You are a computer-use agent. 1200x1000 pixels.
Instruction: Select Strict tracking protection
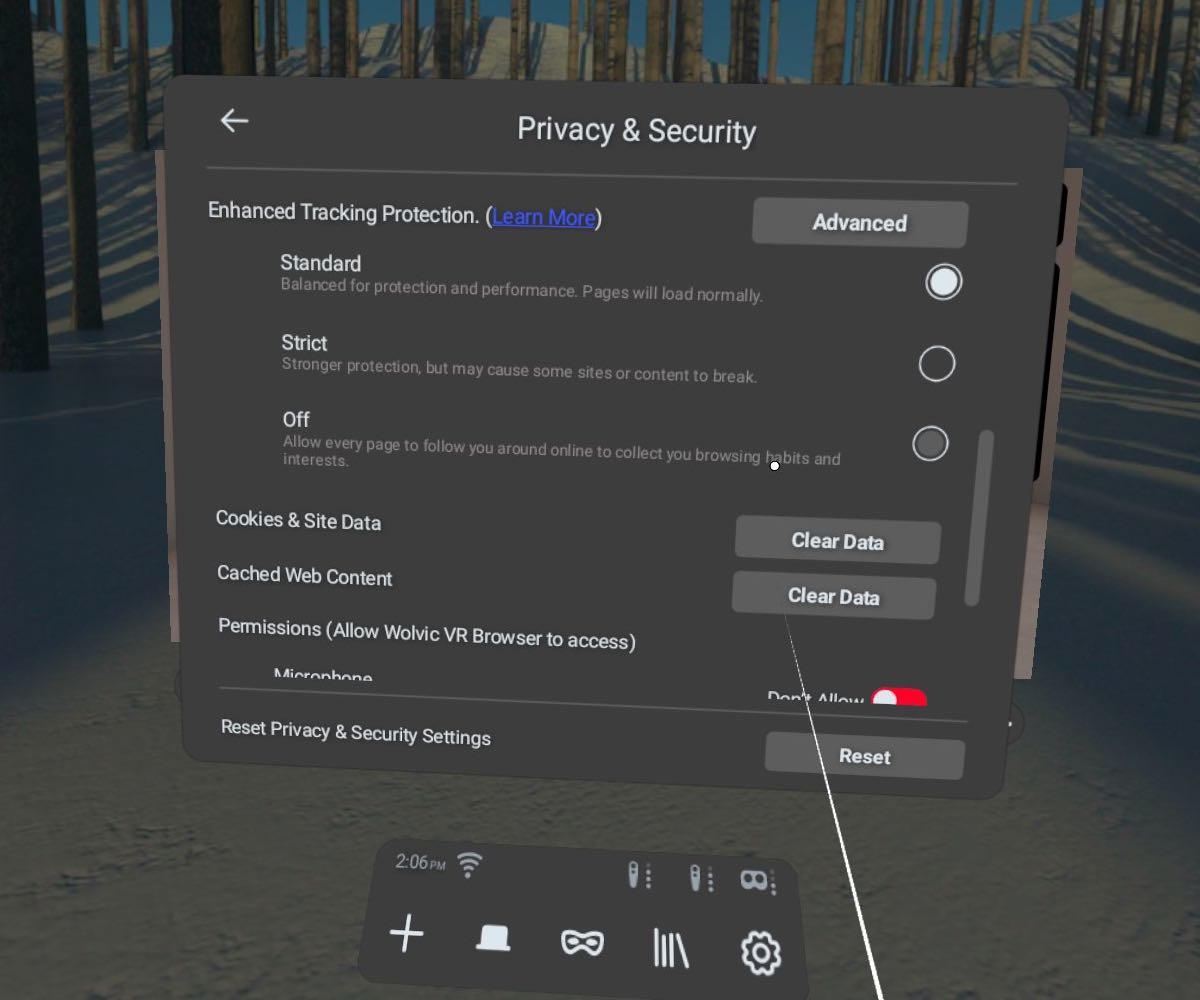click(x=937, y=363)
